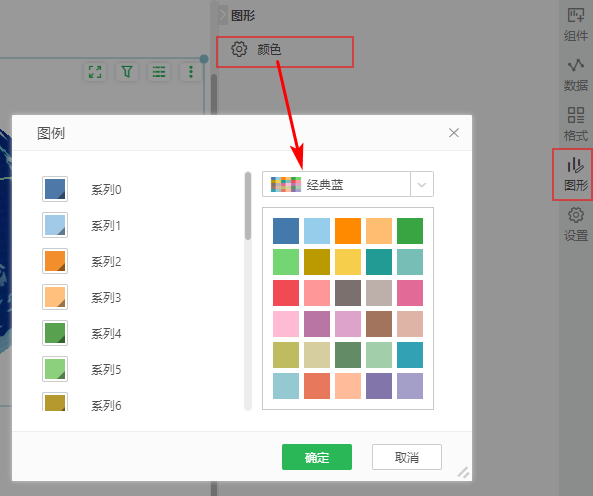
Task: Pick the magenta pink palette color in third row
Action: pos(410,293)
